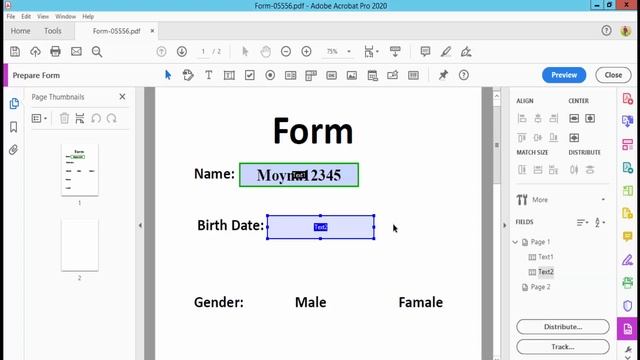
Task: Go to previous page arrow
Action: pos(161,51)
